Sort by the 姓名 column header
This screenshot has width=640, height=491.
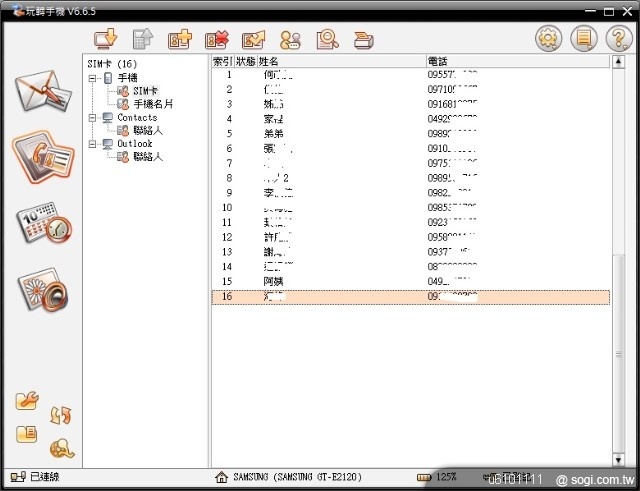pyautogui.click(x=342, y=62)
